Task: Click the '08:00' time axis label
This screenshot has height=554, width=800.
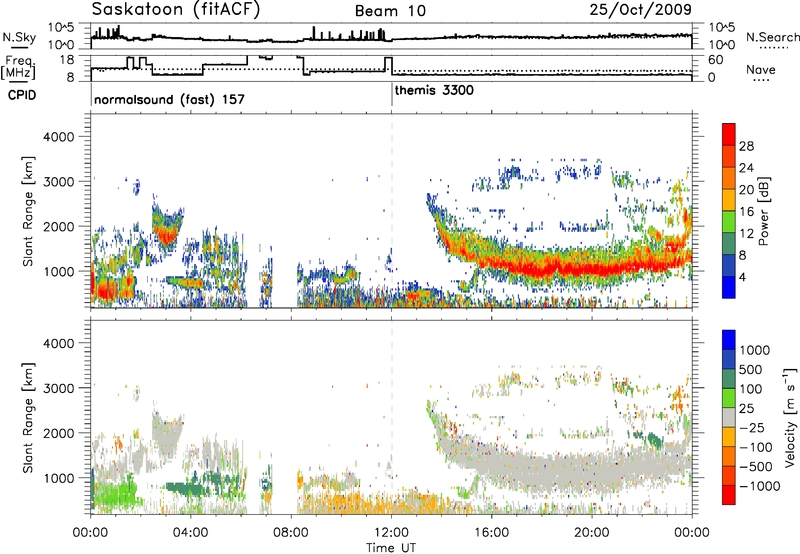Action: coord(291,532)
